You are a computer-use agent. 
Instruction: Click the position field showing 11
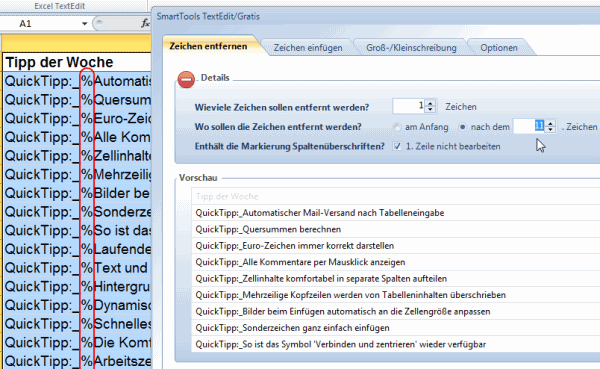tap(530, 126)
